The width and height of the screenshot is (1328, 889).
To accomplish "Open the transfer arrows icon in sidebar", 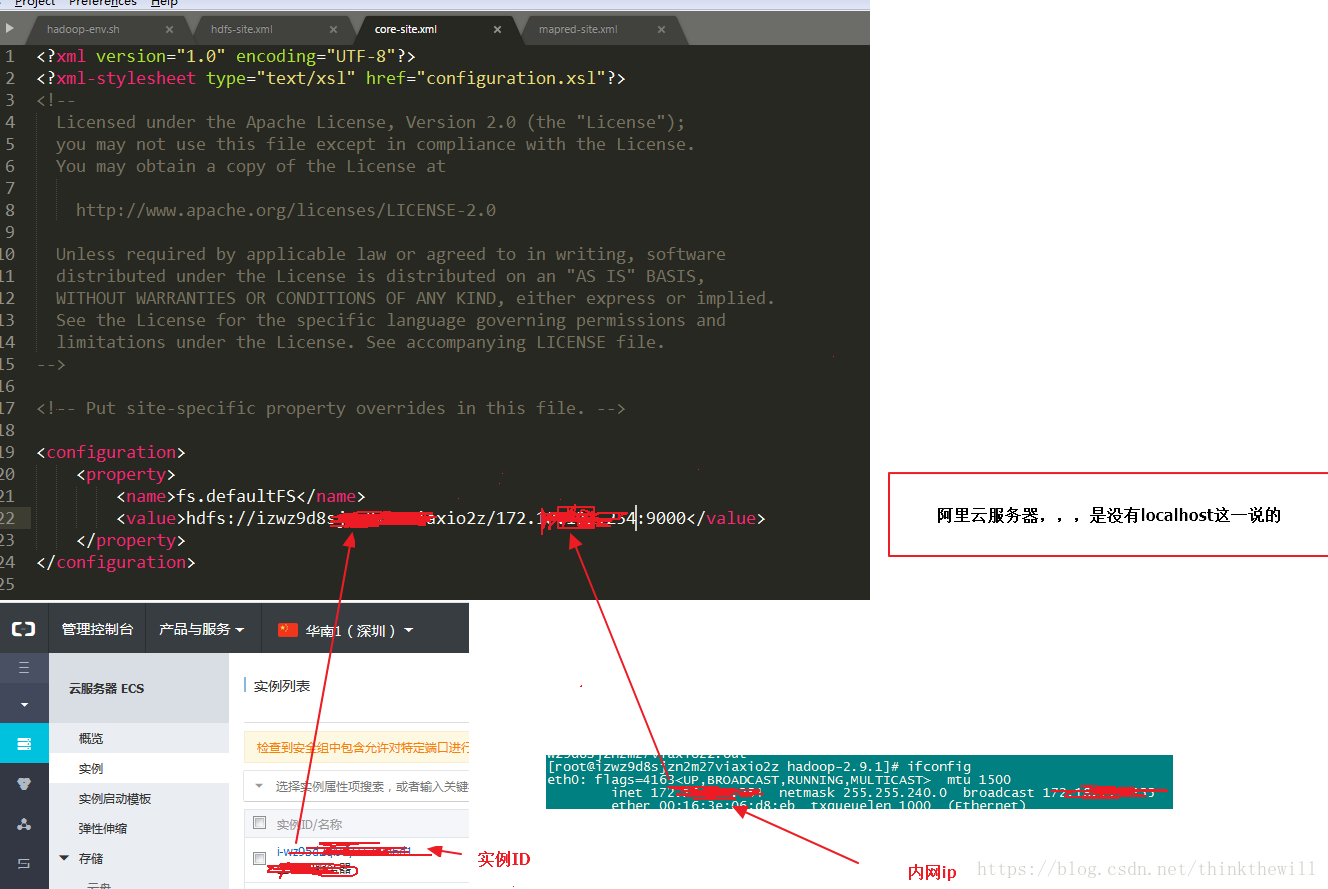I will click(24, 863).
